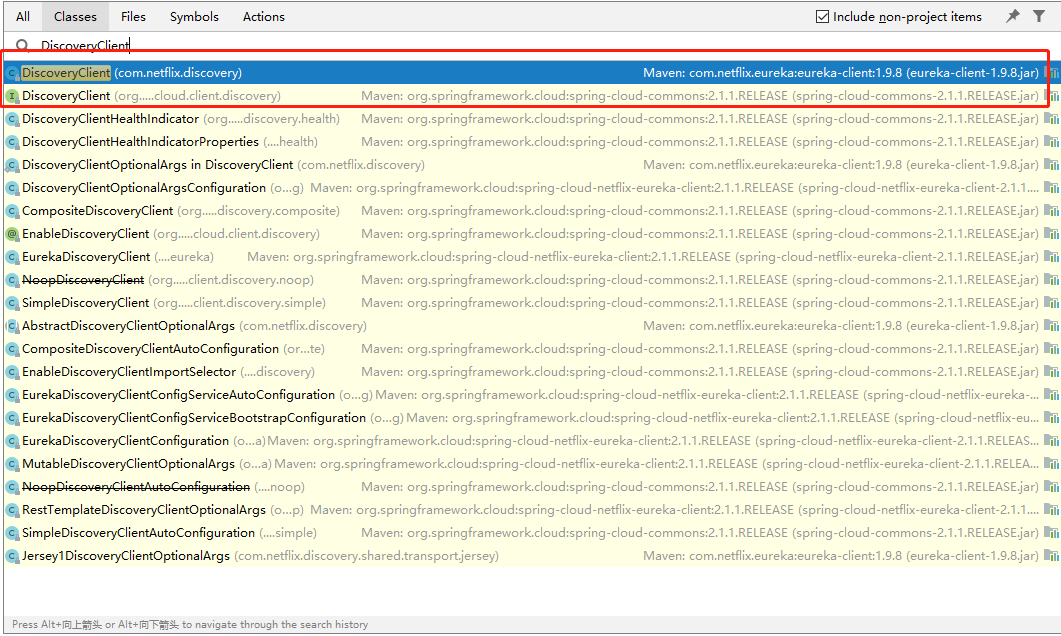Select NoopDiscoveryClientAutoConfiguration result
This screenshot has width=1061, height=636.
531,486
